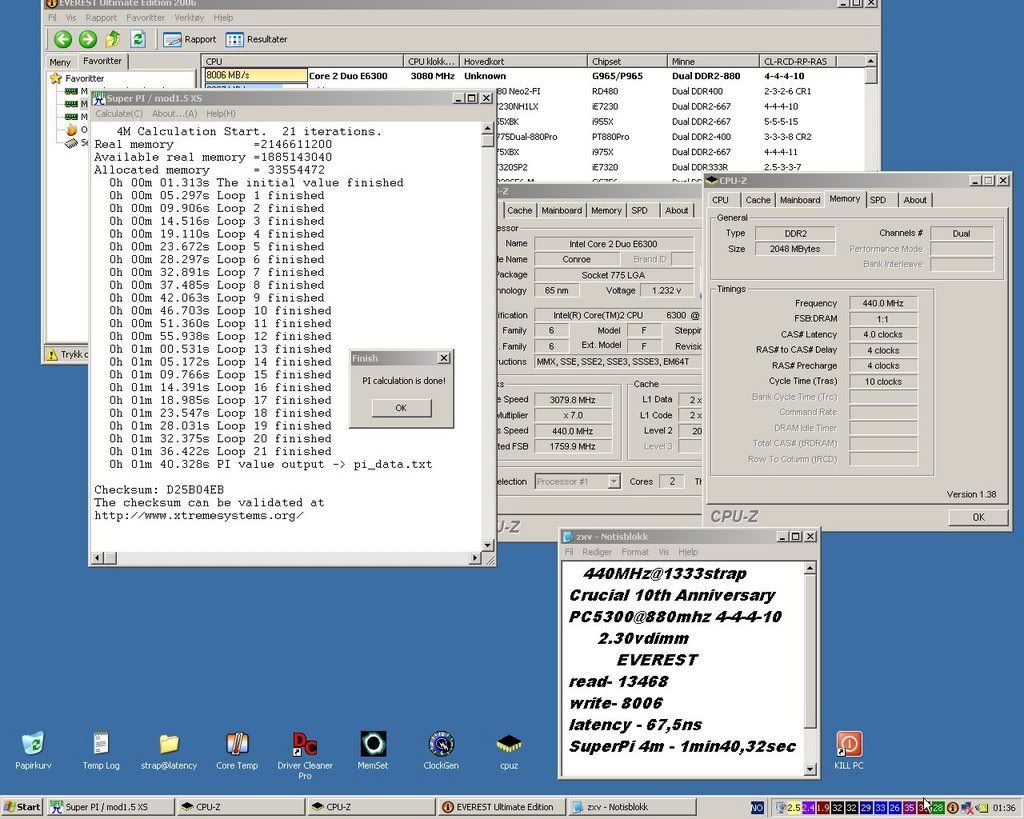Click Notisblokk vertical scrollbar up arrow
Screen dimensions: 1024x819
pyautogui.click(x=810, y=569)
